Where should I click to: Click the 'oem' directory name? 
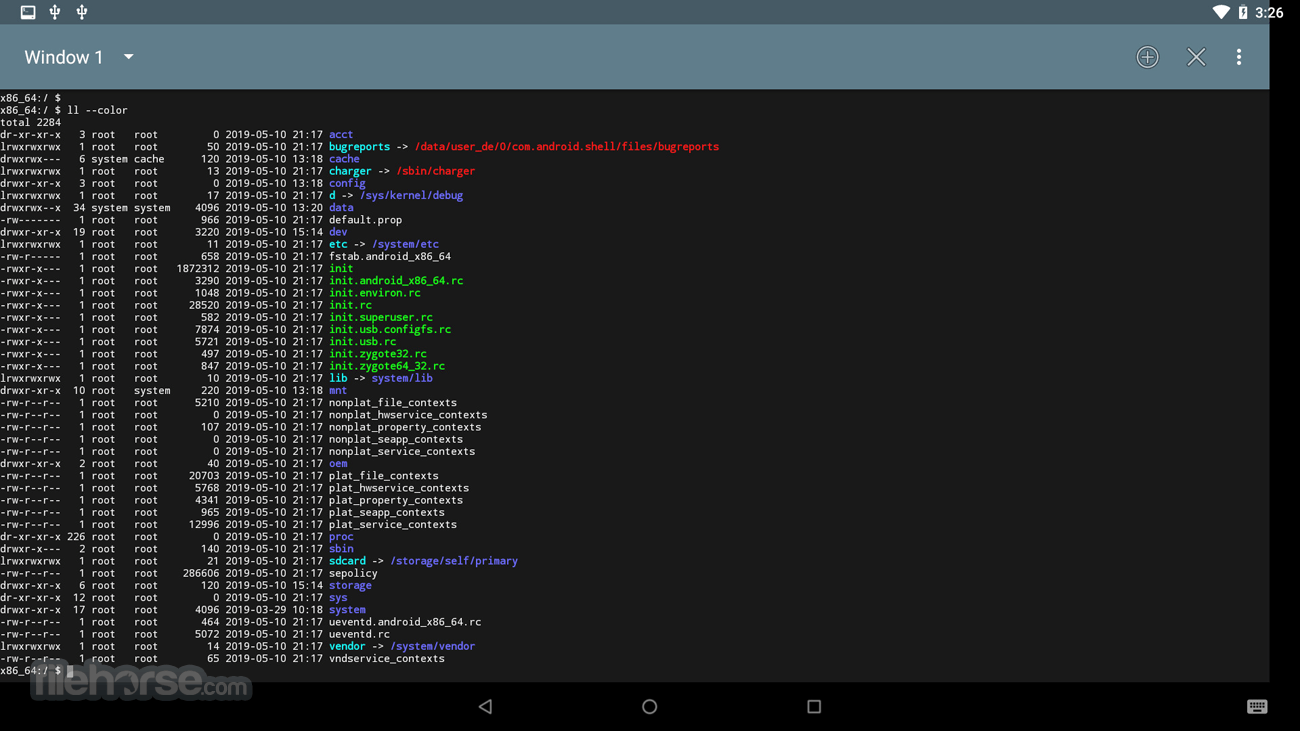coord(338,464)
